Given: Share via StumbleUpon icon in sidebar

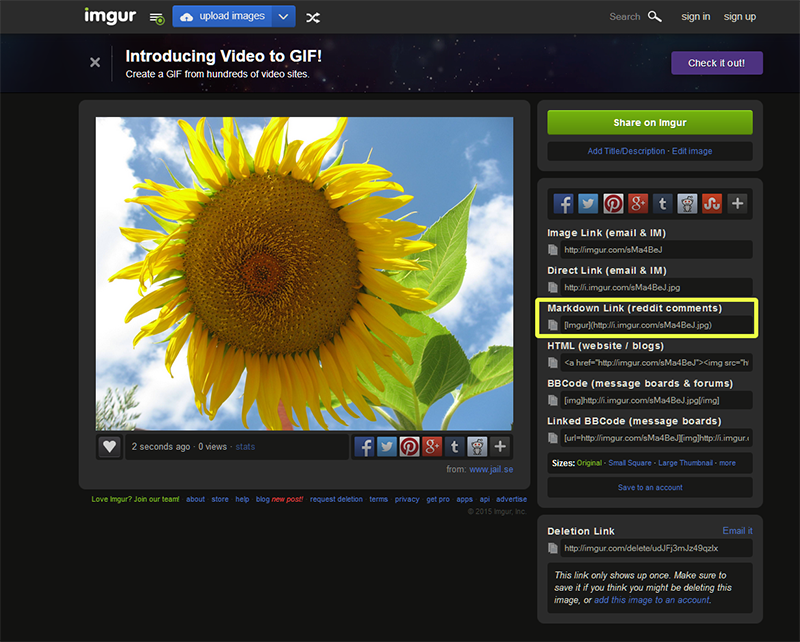Looking at the screenshot, I should click(x=712, y=204).
